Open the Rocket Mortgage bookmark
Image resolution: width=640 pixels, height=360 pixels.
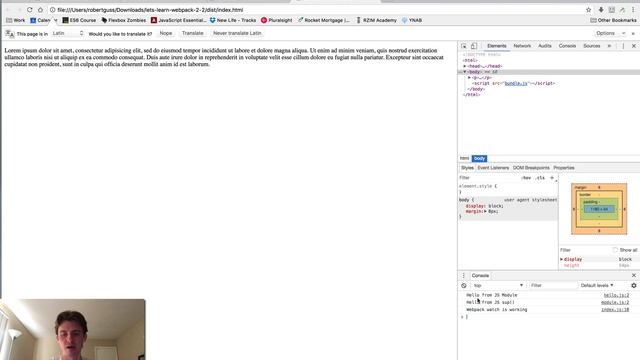(324, 20)
